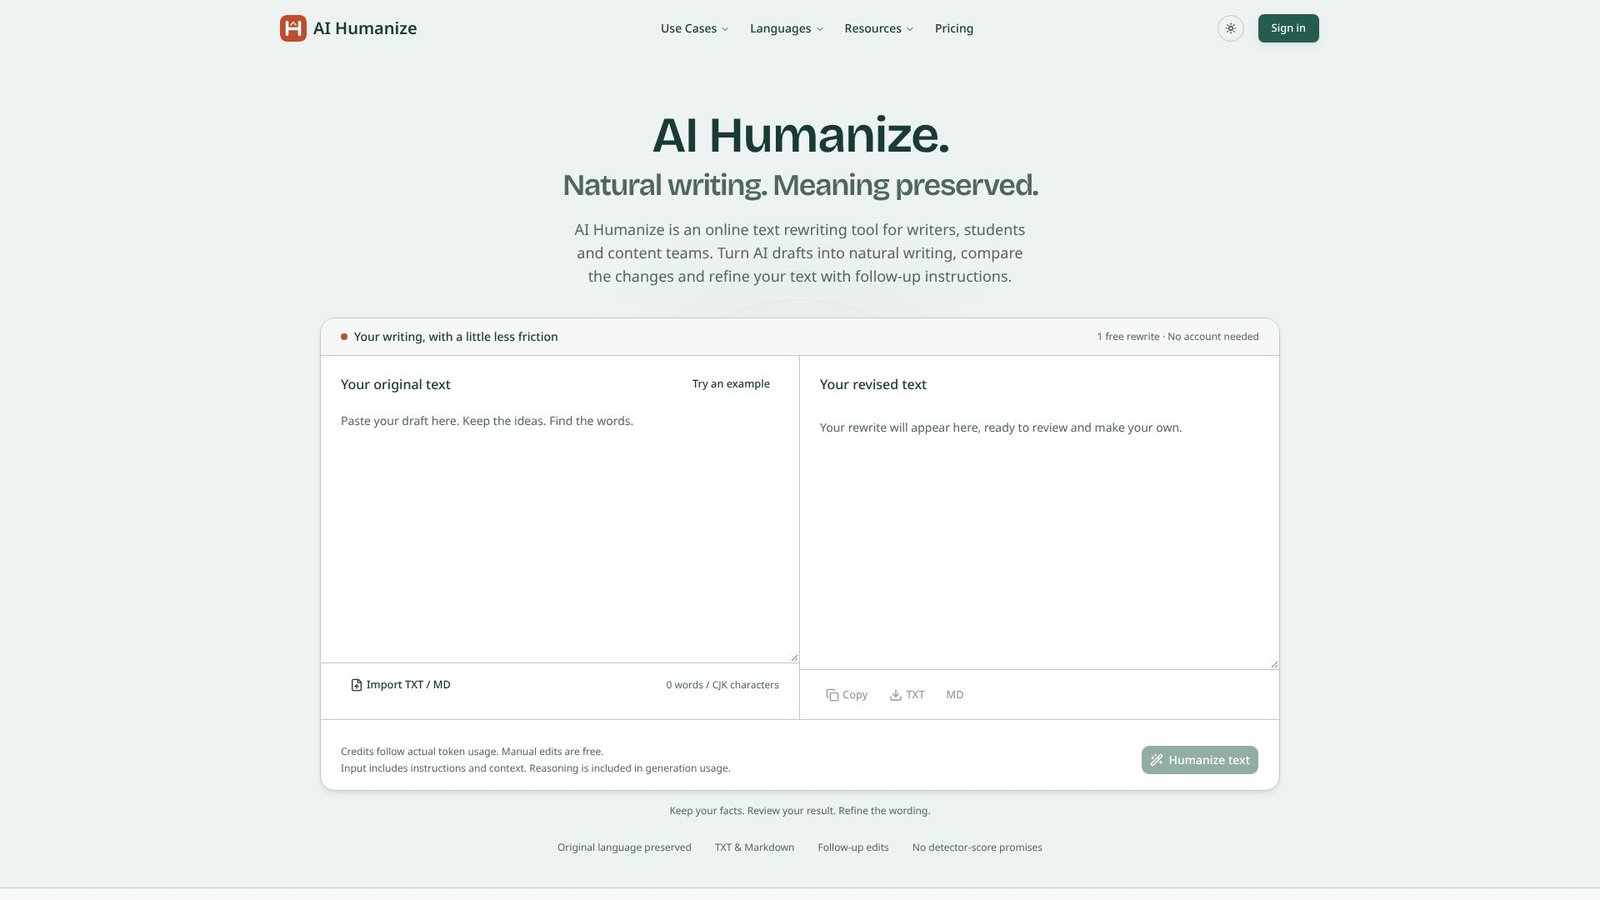Open the Resources dropdown menu
1600x900 pixels.
(x=878, y=29)
